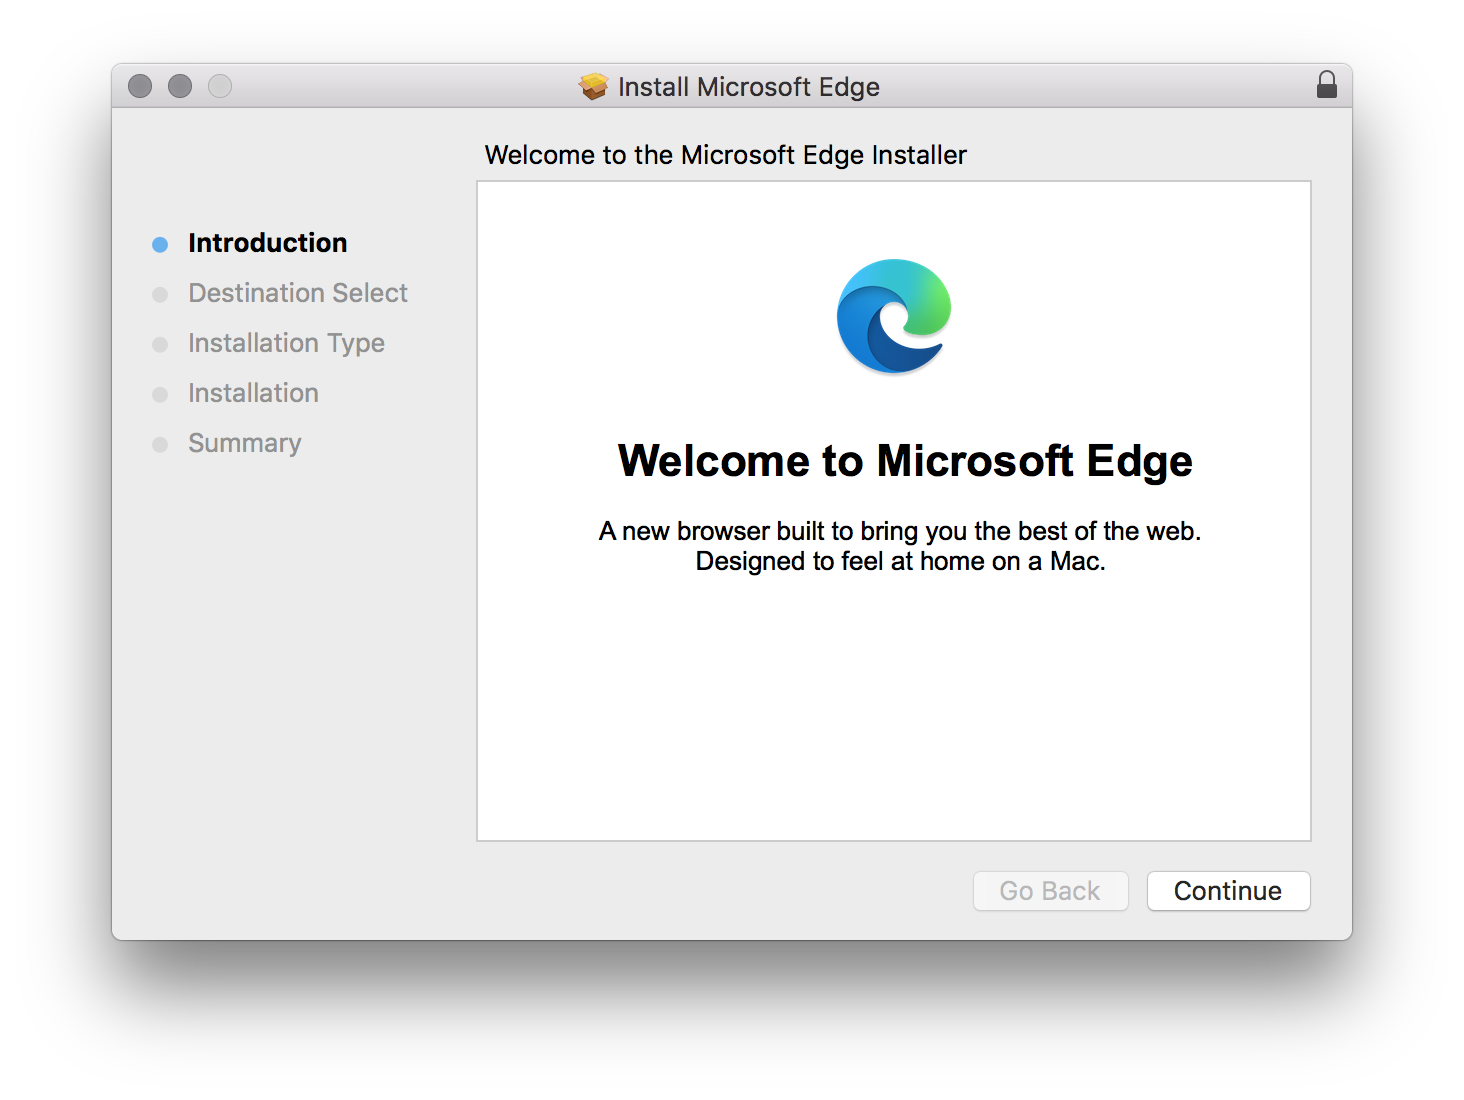
Task: Select the Introduction step label
Action: 267,243
